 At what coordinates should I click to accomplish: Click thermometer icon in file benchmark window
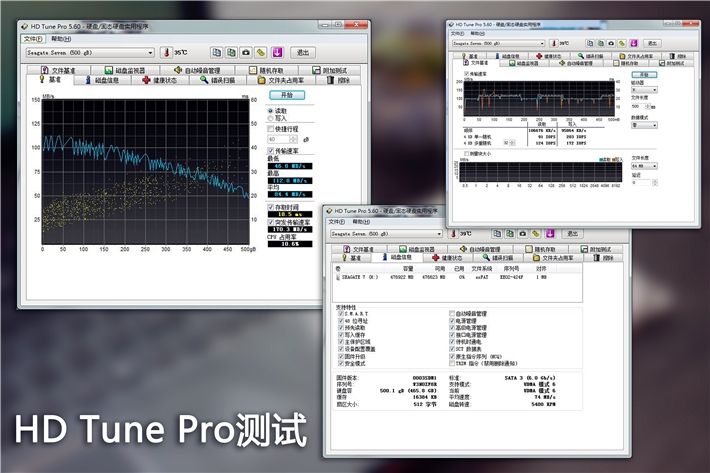coord(553,43)
